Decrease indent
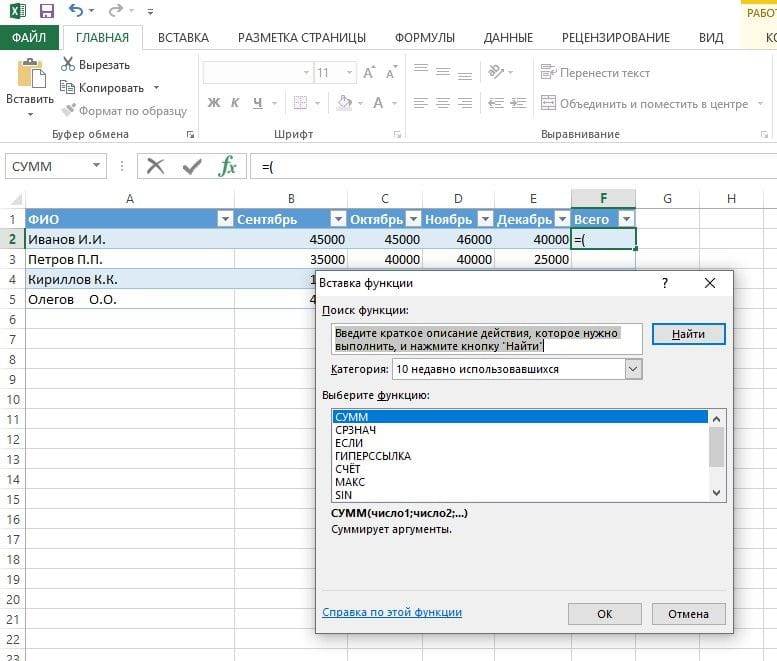This screenshot has height=661, width=777. coord(496,103)
